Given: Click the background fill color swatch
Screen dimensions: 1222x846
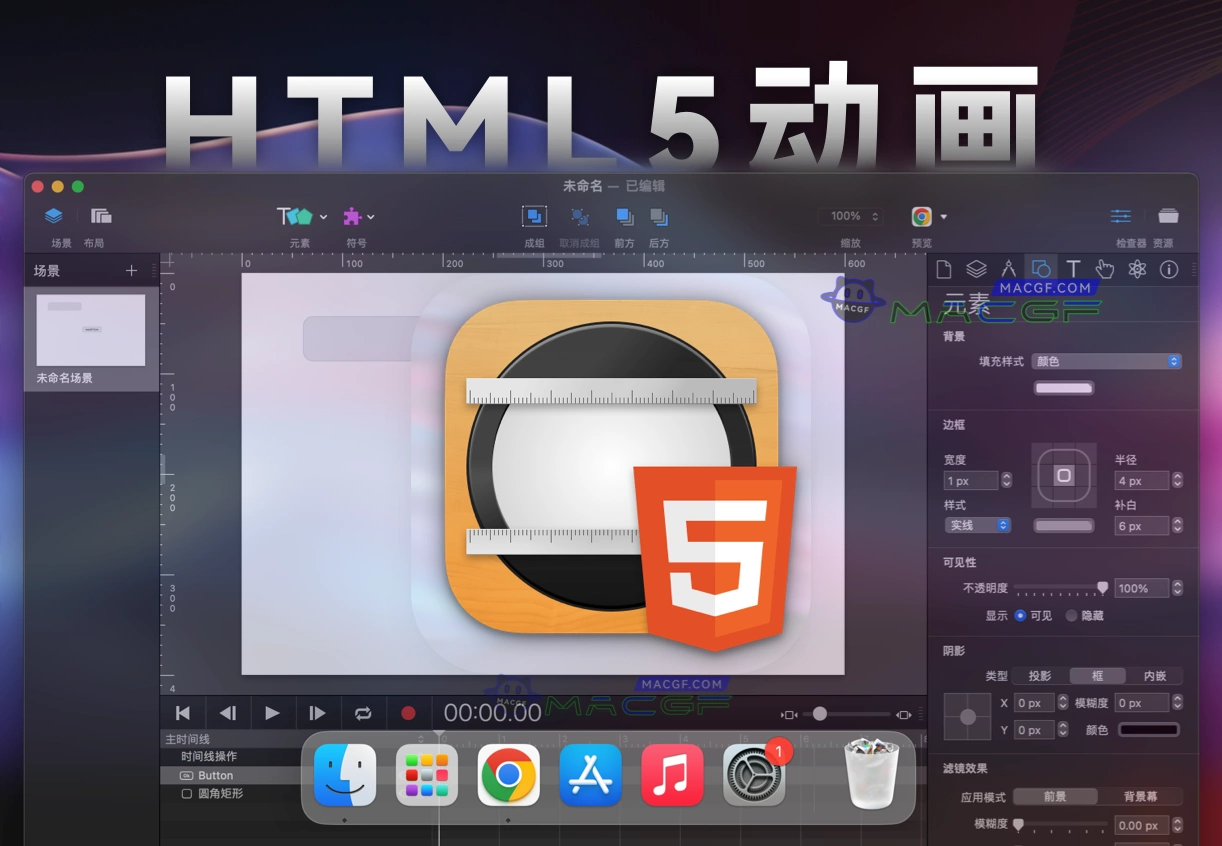Looking at the screenshot, I should click(x=1063, y=388).
